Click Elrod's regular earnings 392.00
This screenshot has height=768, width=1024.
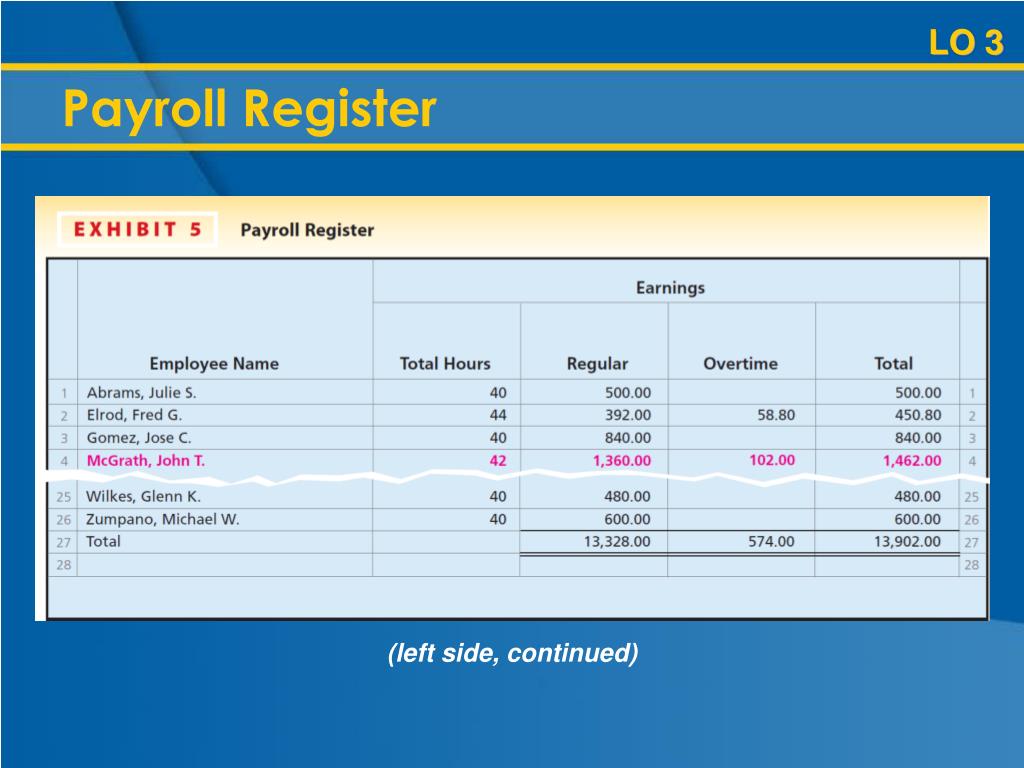[x=628, y=415]
